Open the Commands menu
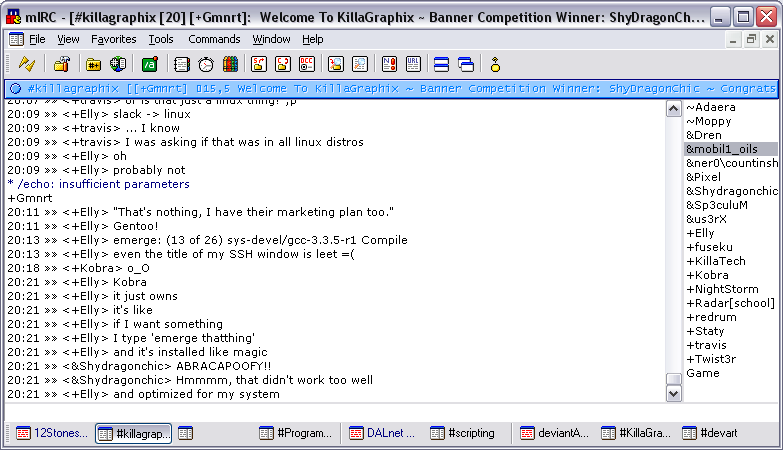 click(214, 39)
